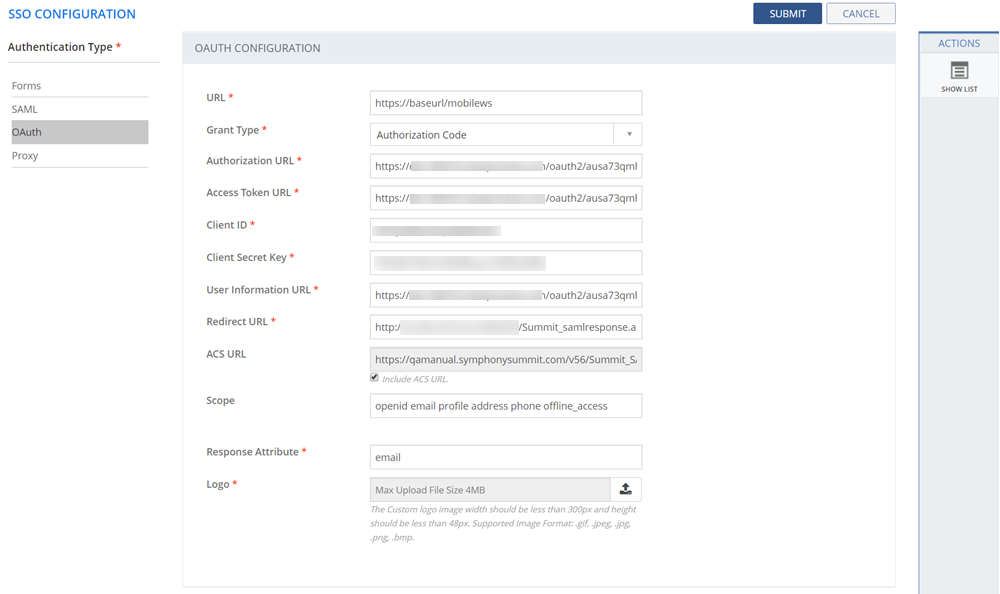Click the Access Token URL field
The height and width of the screenshot is (594, 1000).
coord(505,198)
